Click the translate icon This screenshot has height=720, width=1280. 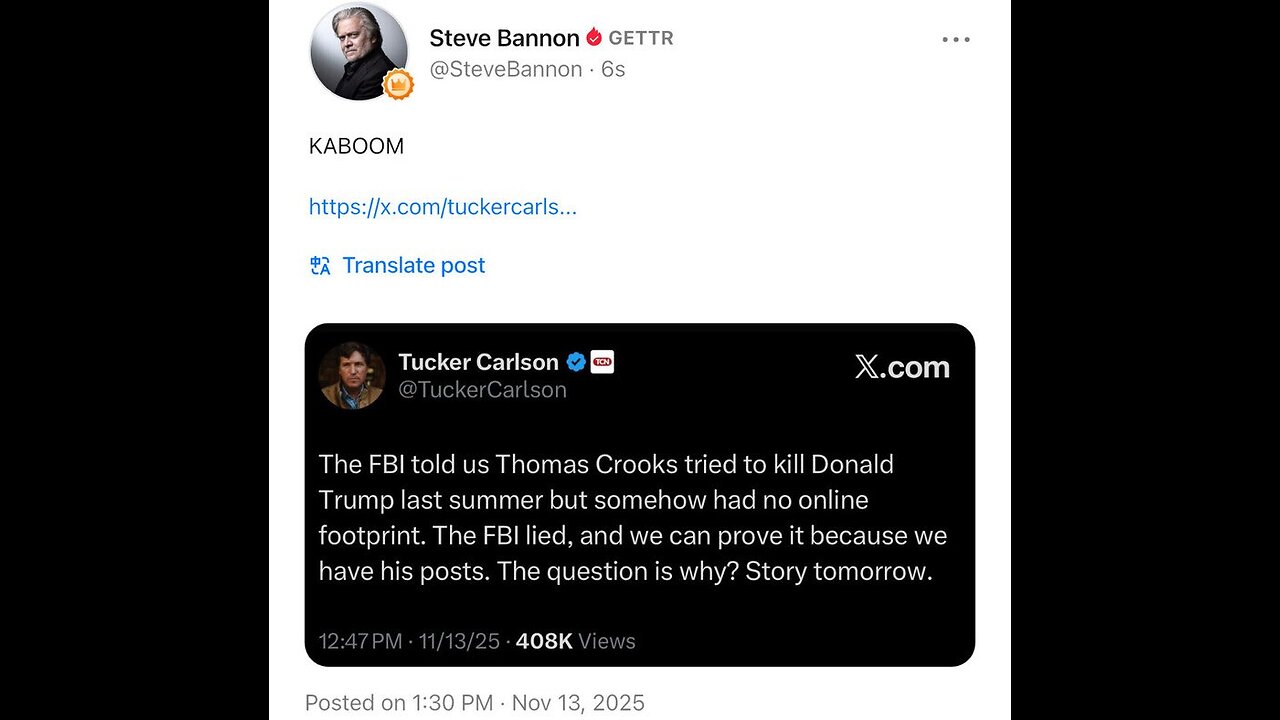coord(320,265)
